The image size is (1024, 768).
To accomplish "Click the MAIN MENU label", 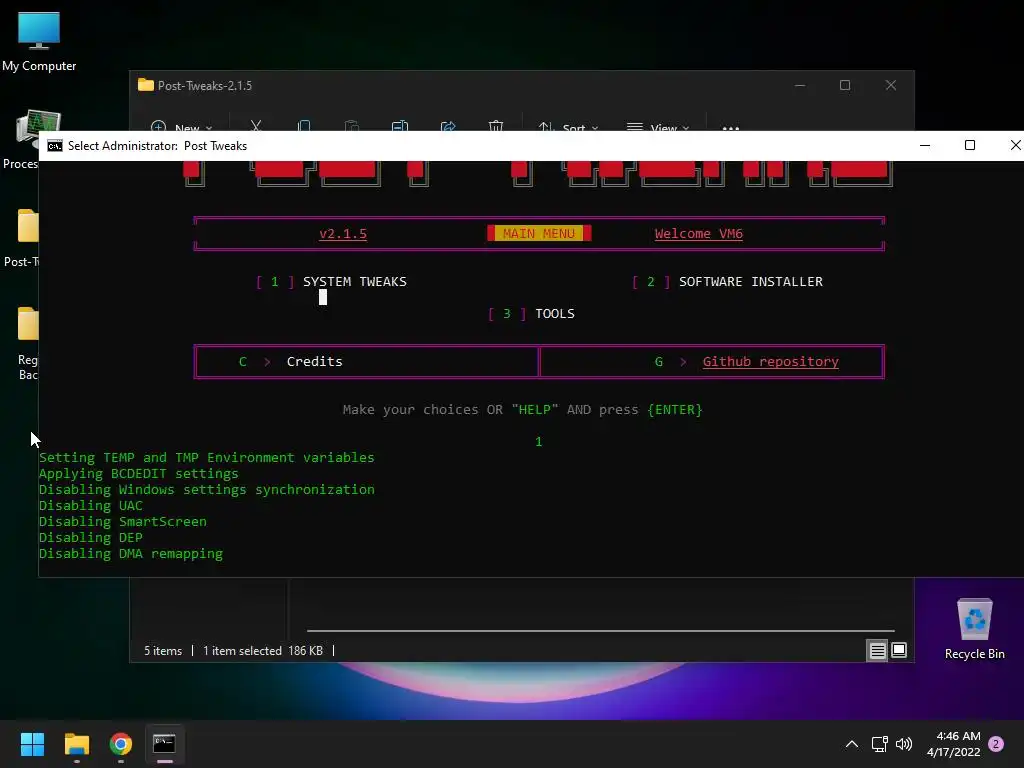I will tap(539, 233).
